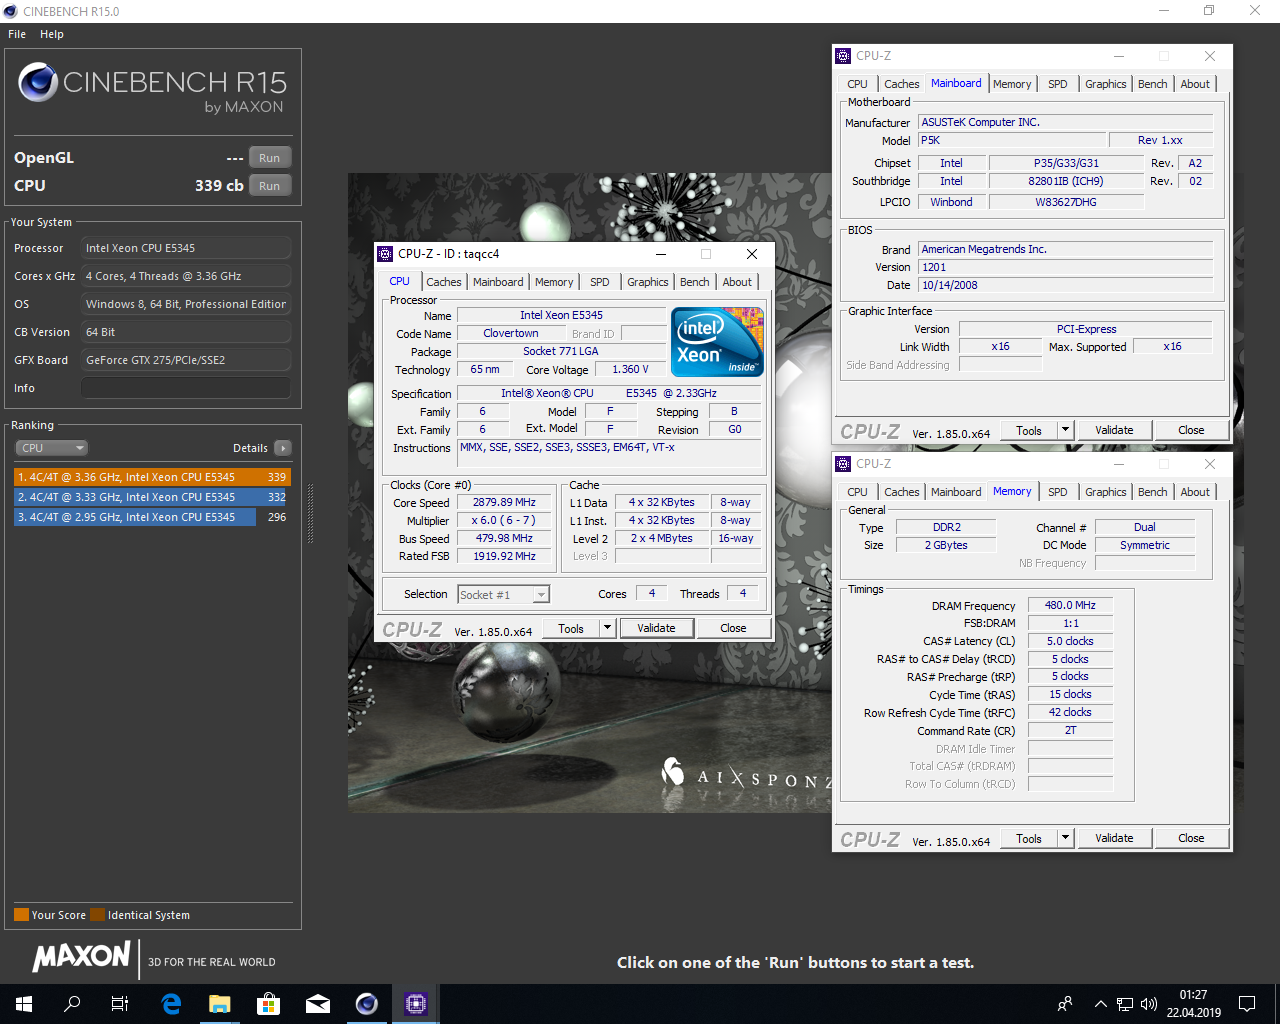Click Mainboard CPU-Z window title icon
Screen dimensions: 1280x1024
click(844, 56)
